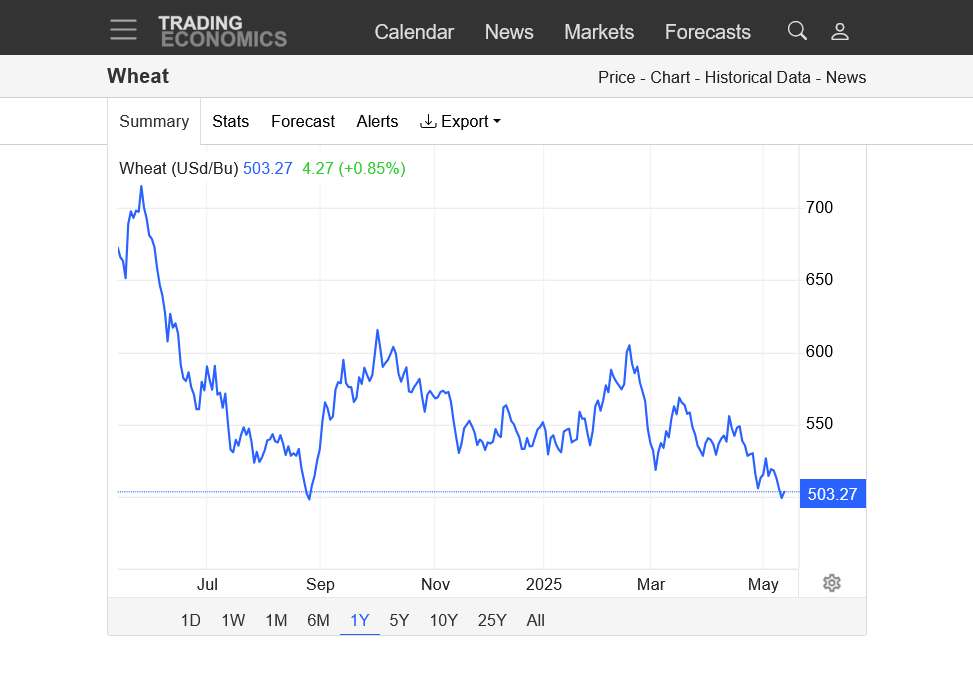Go to Calendar in top navigation
Screen dimensions: 973x677
coord(414,32)
